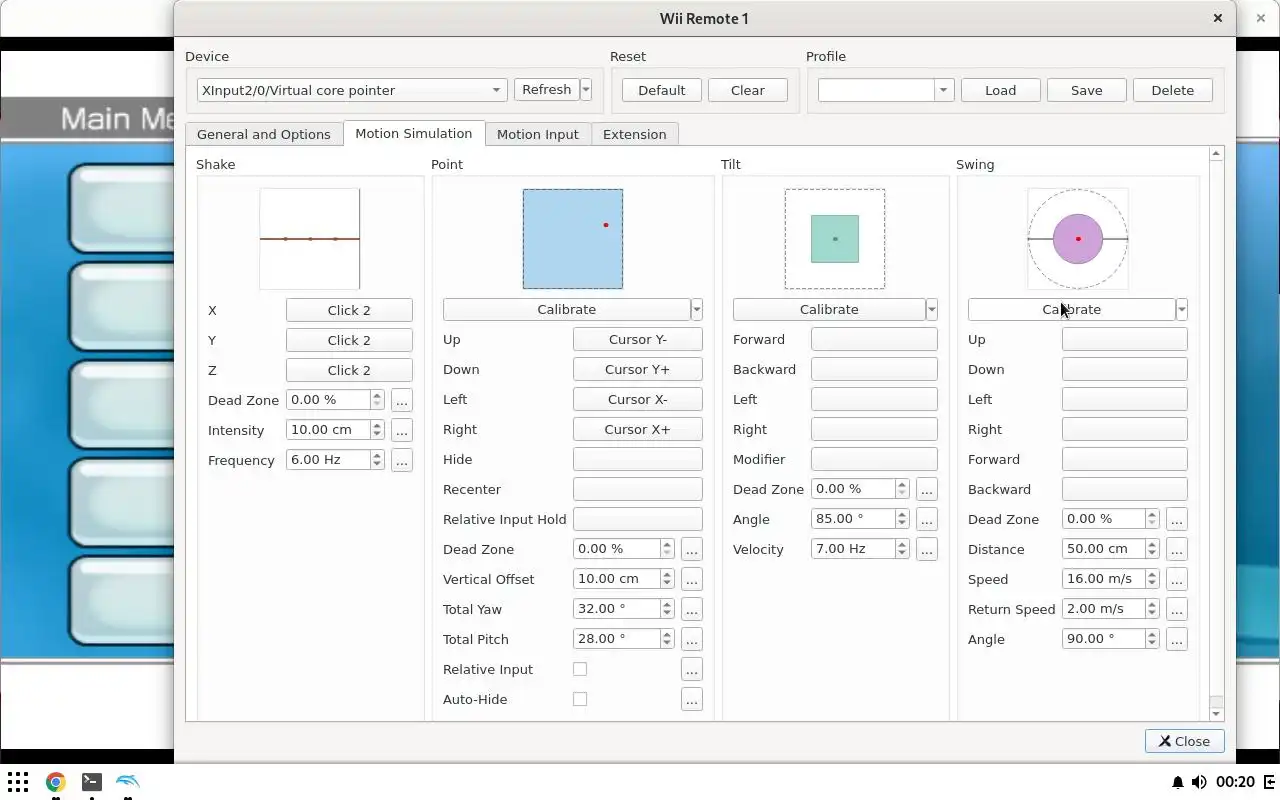Image resolution: width=1280 pixels, height=800 pixels.
Task: Click the Tilt Modifier mapping field
Action: click(874, 459)
